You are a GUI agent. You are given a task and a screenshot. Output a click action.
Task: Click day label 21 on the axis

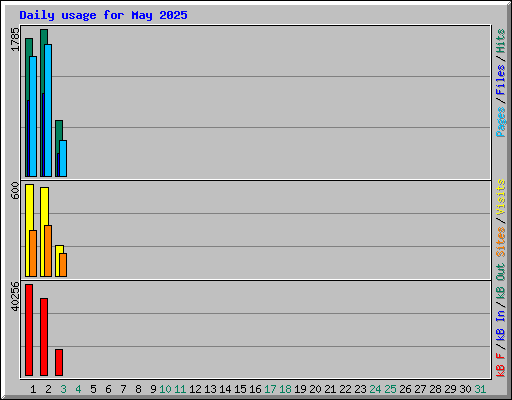tap(330, 389)
